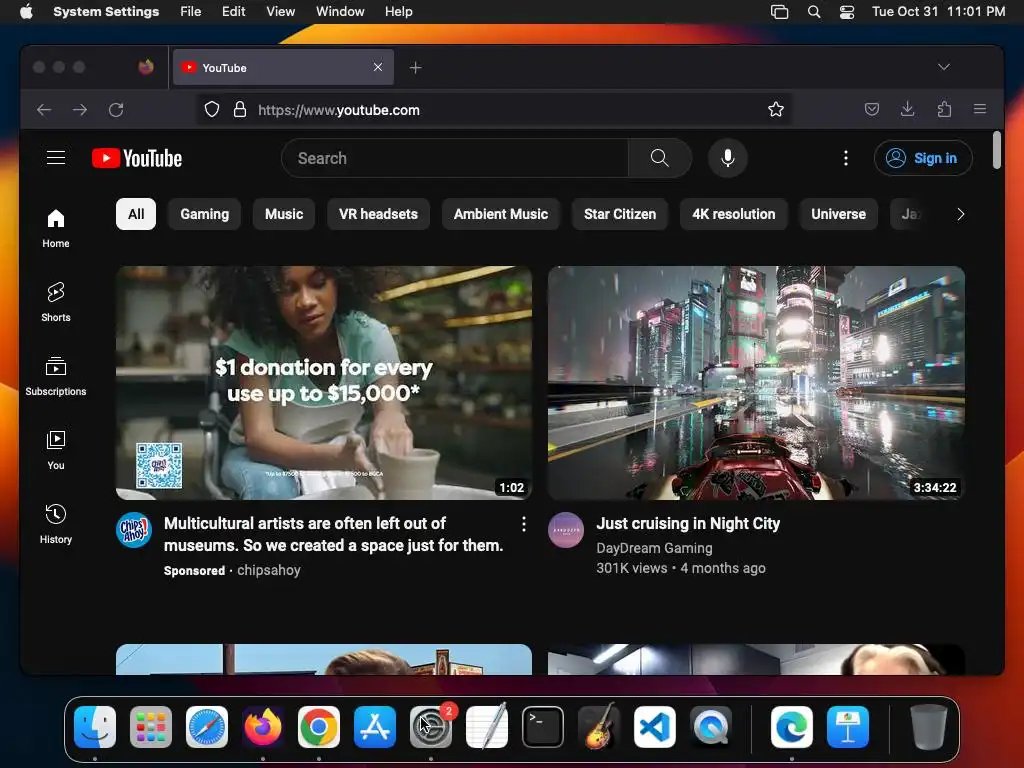Screen dimensions: 1024x768
Task: Click the URL address bar
Action: point(495,110)
